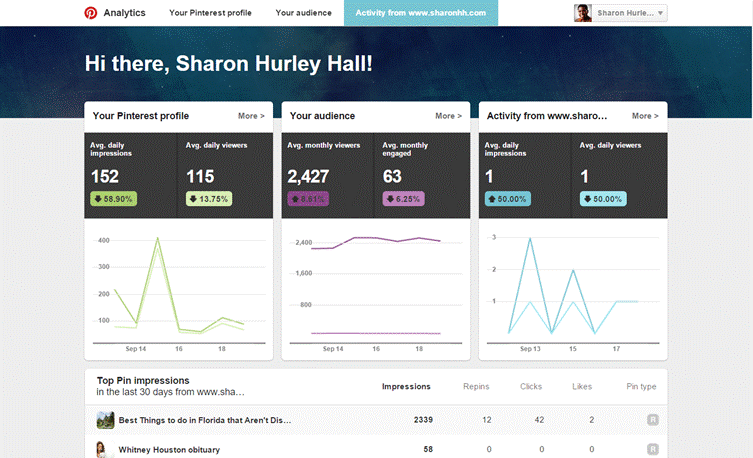Viewport: 753px width, 458px height.
Task: Sort by the Impressions column header
Action: pyautogui.click(x=406, y=386)
